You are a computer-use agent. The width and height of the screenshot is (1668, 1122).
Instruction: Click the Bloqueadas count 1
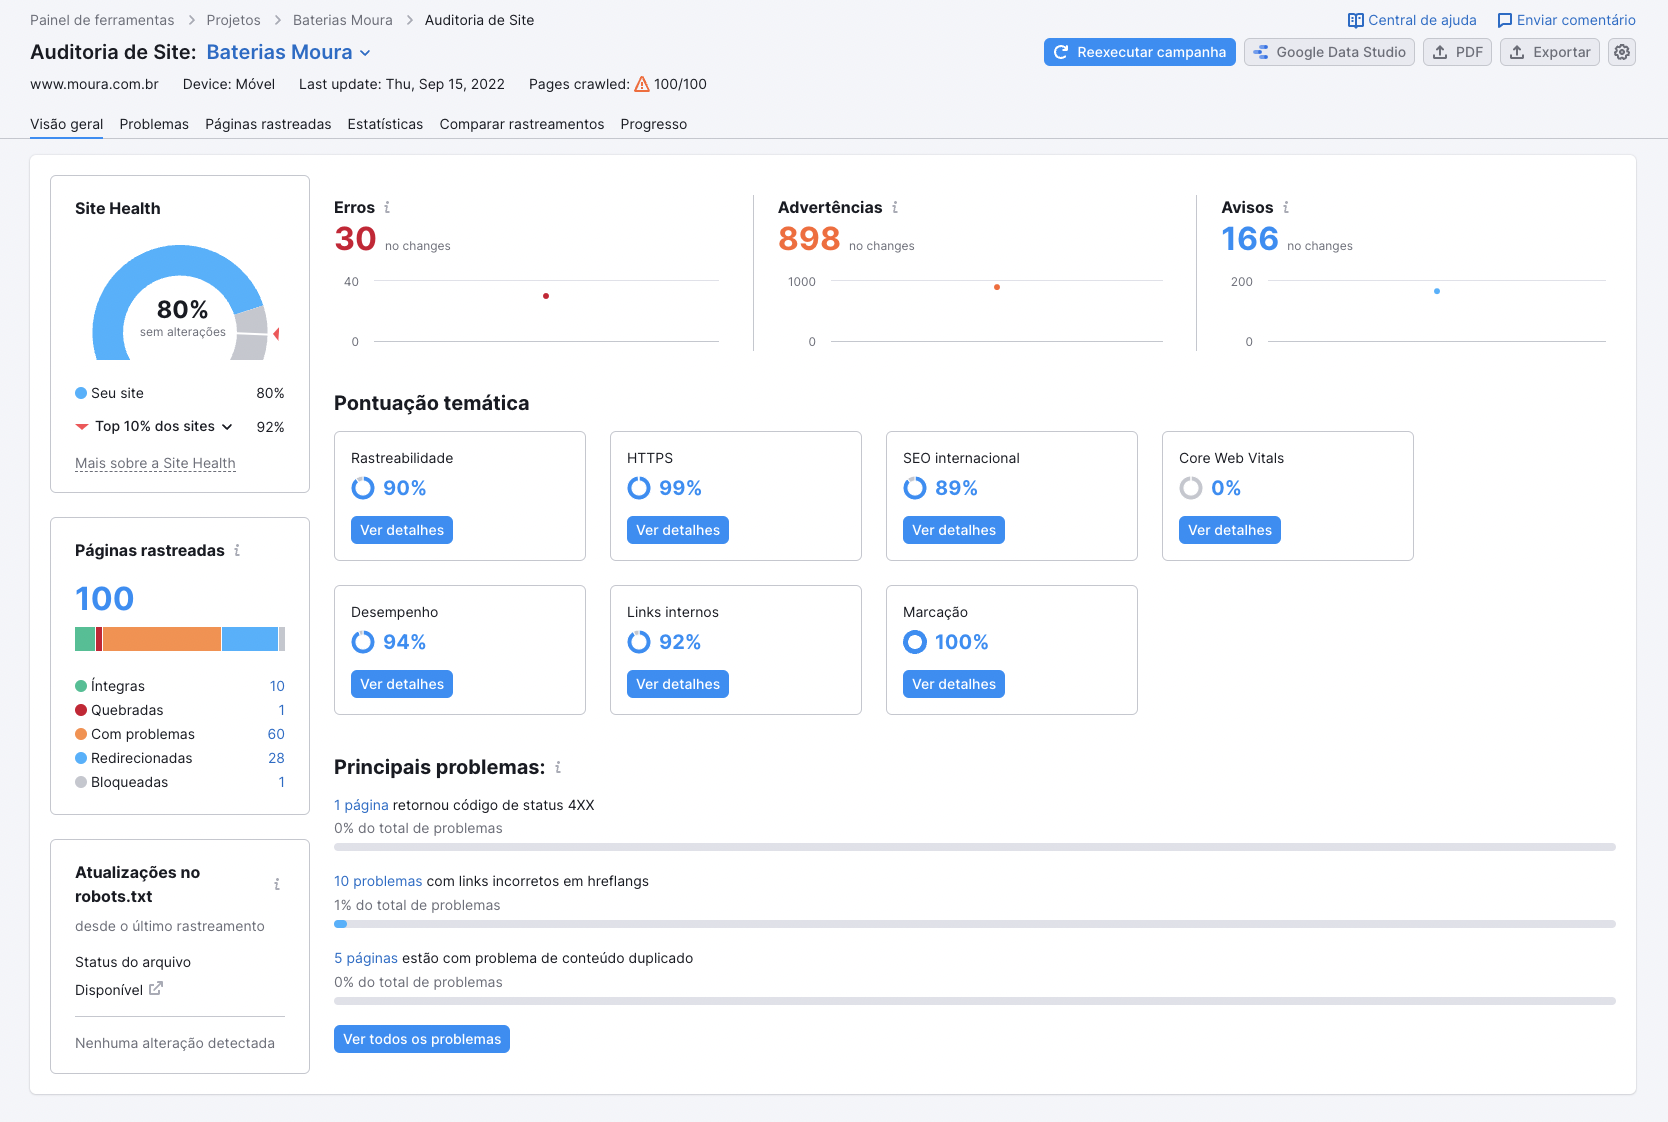pyautogui.click(x=282, y=782)
